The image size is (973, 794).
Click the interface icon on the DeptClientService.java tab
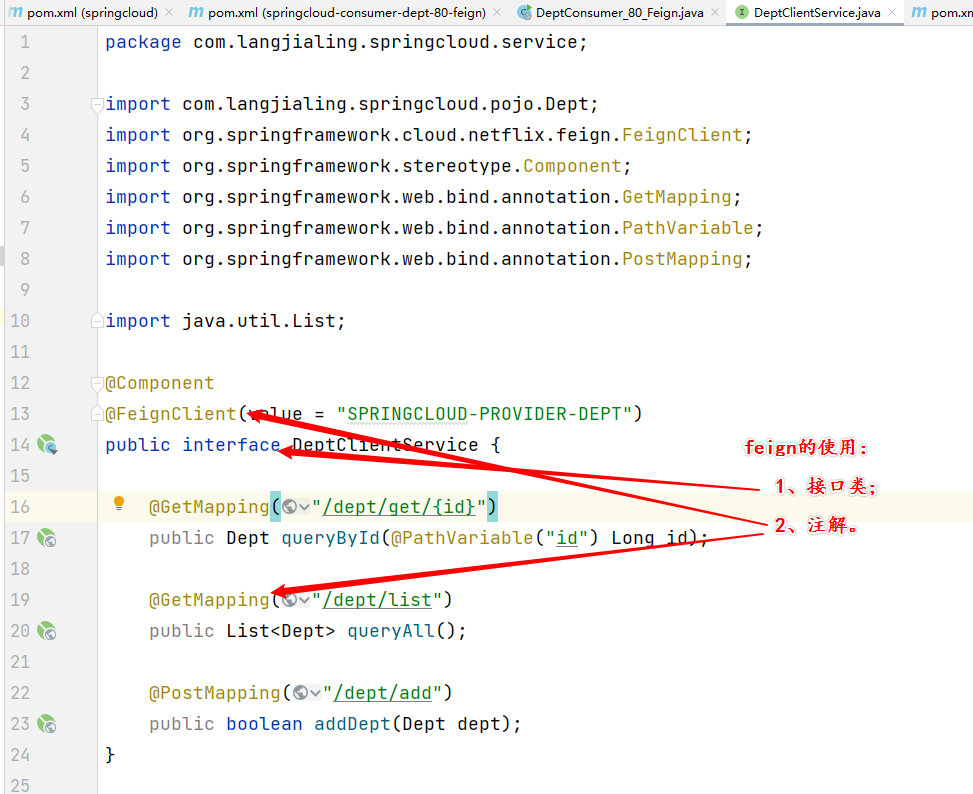742,12
